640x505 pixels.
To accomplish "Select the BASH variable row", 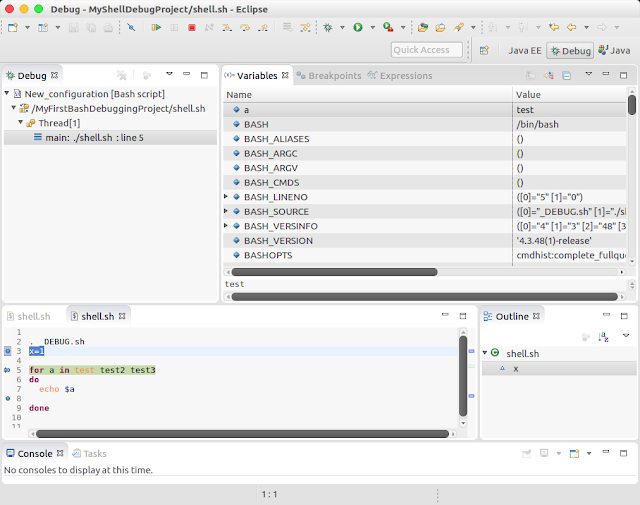I will (x=424, y=125).
